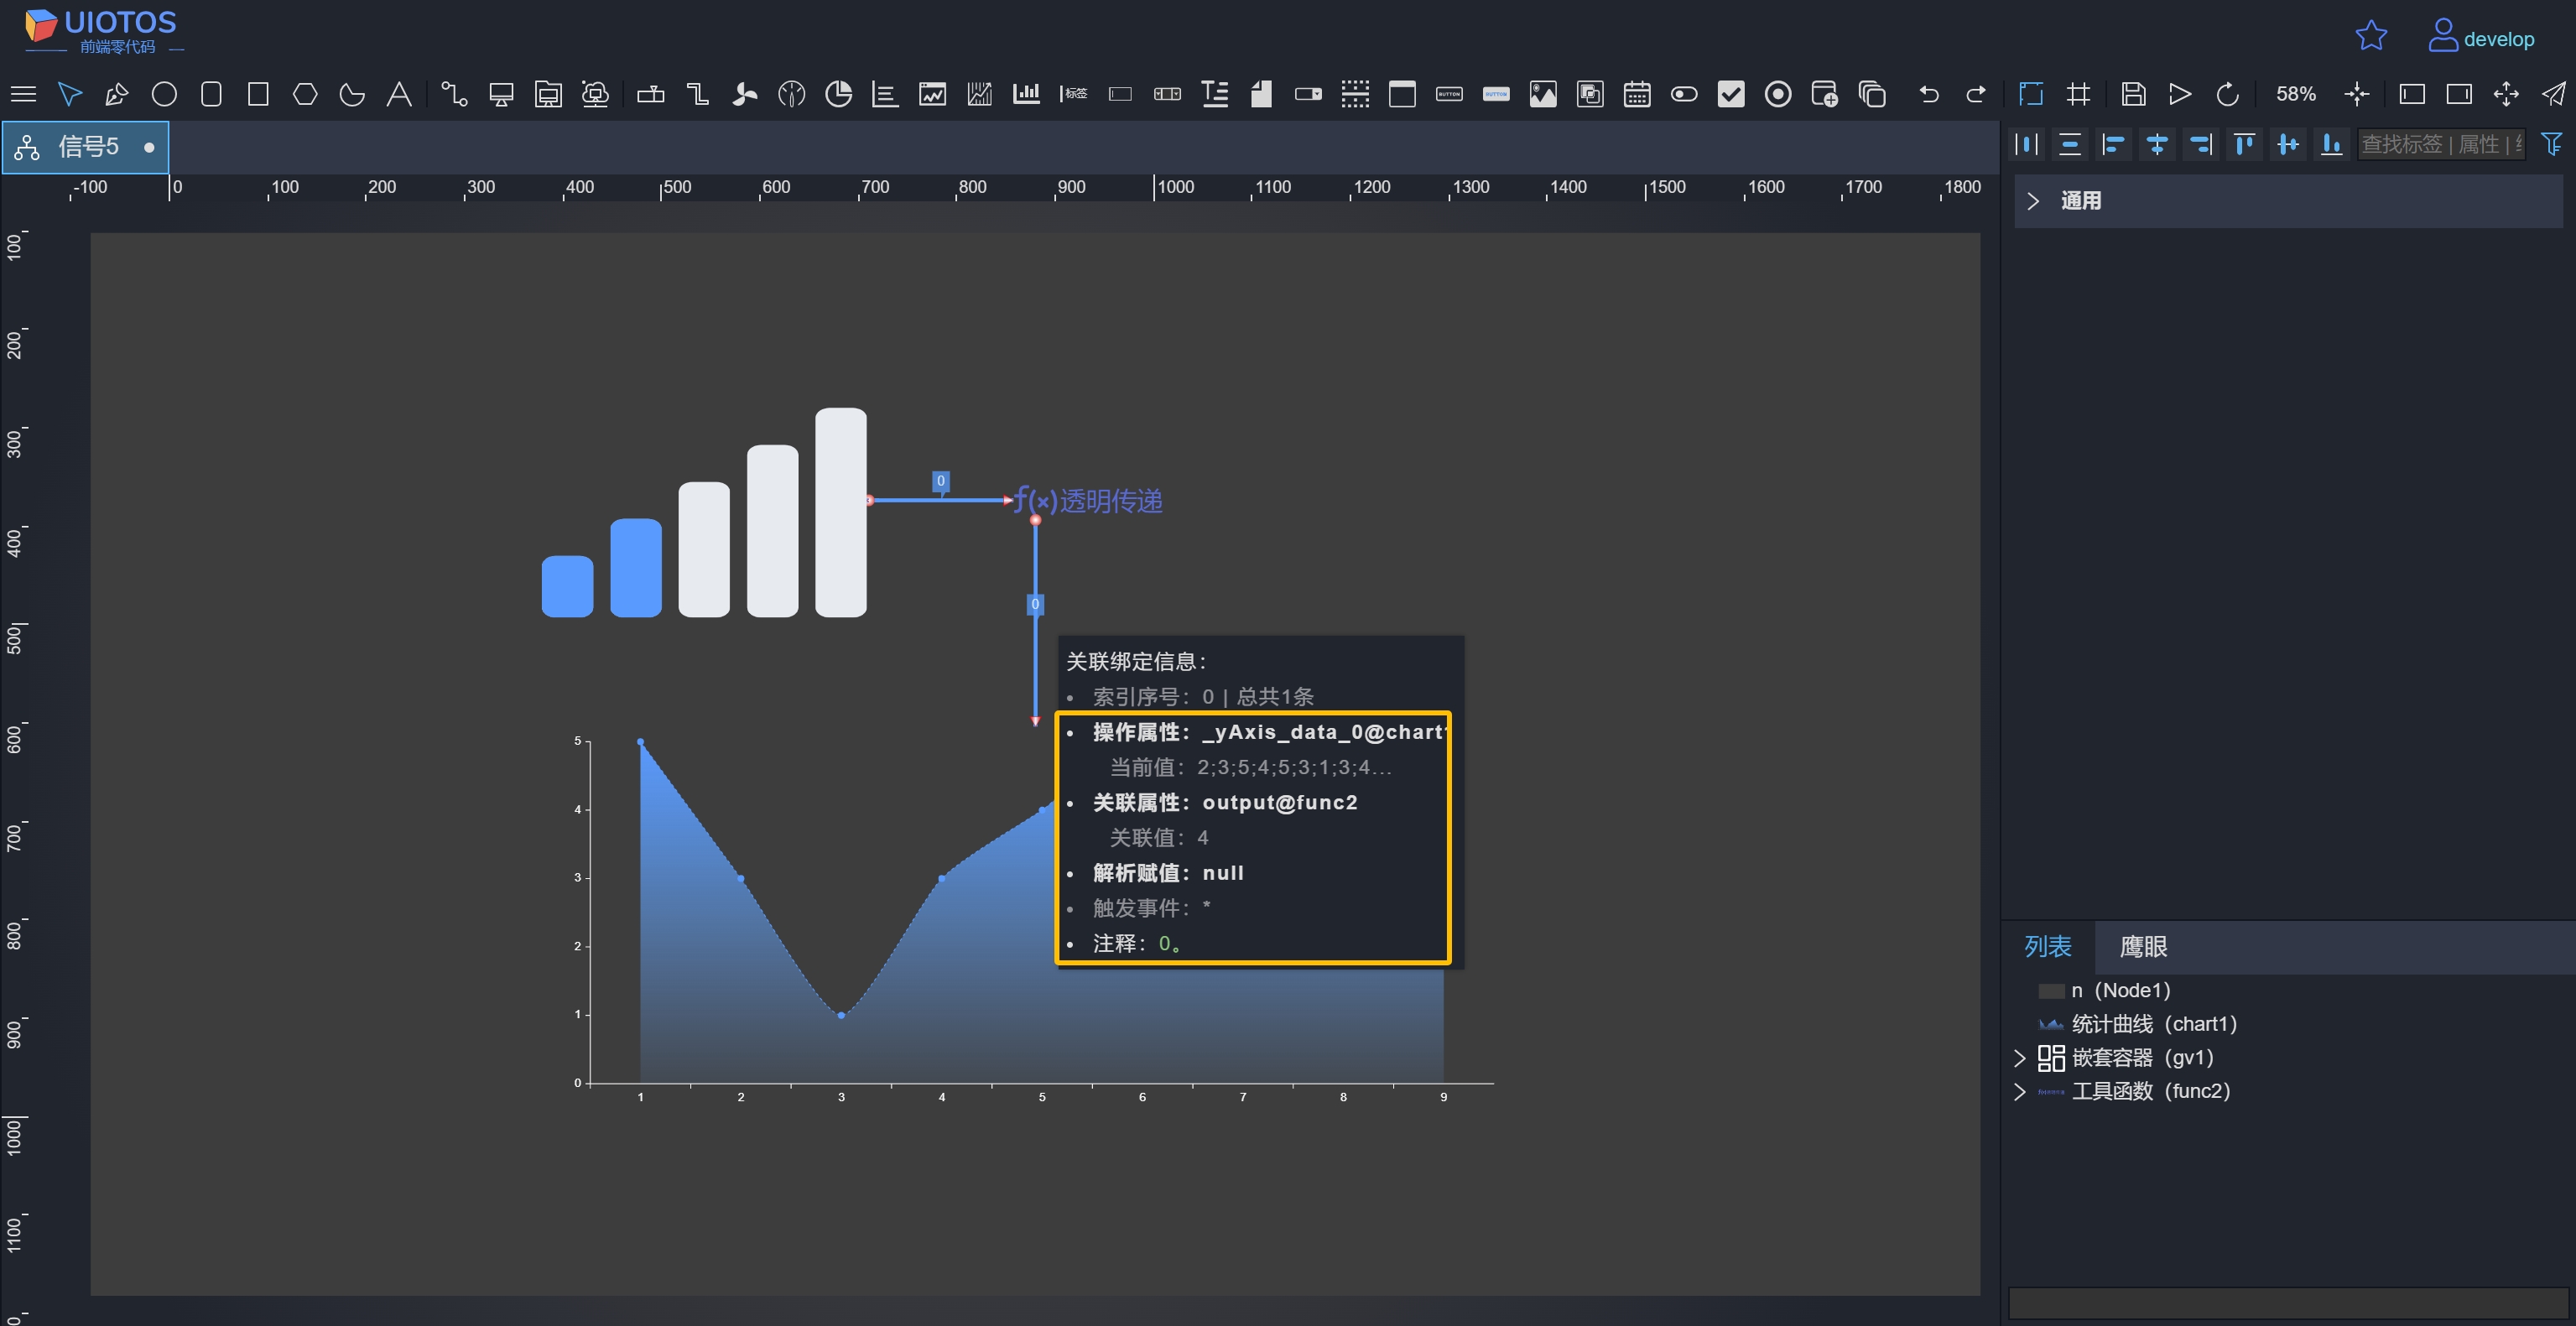Click the favorite star icon

2371,36
